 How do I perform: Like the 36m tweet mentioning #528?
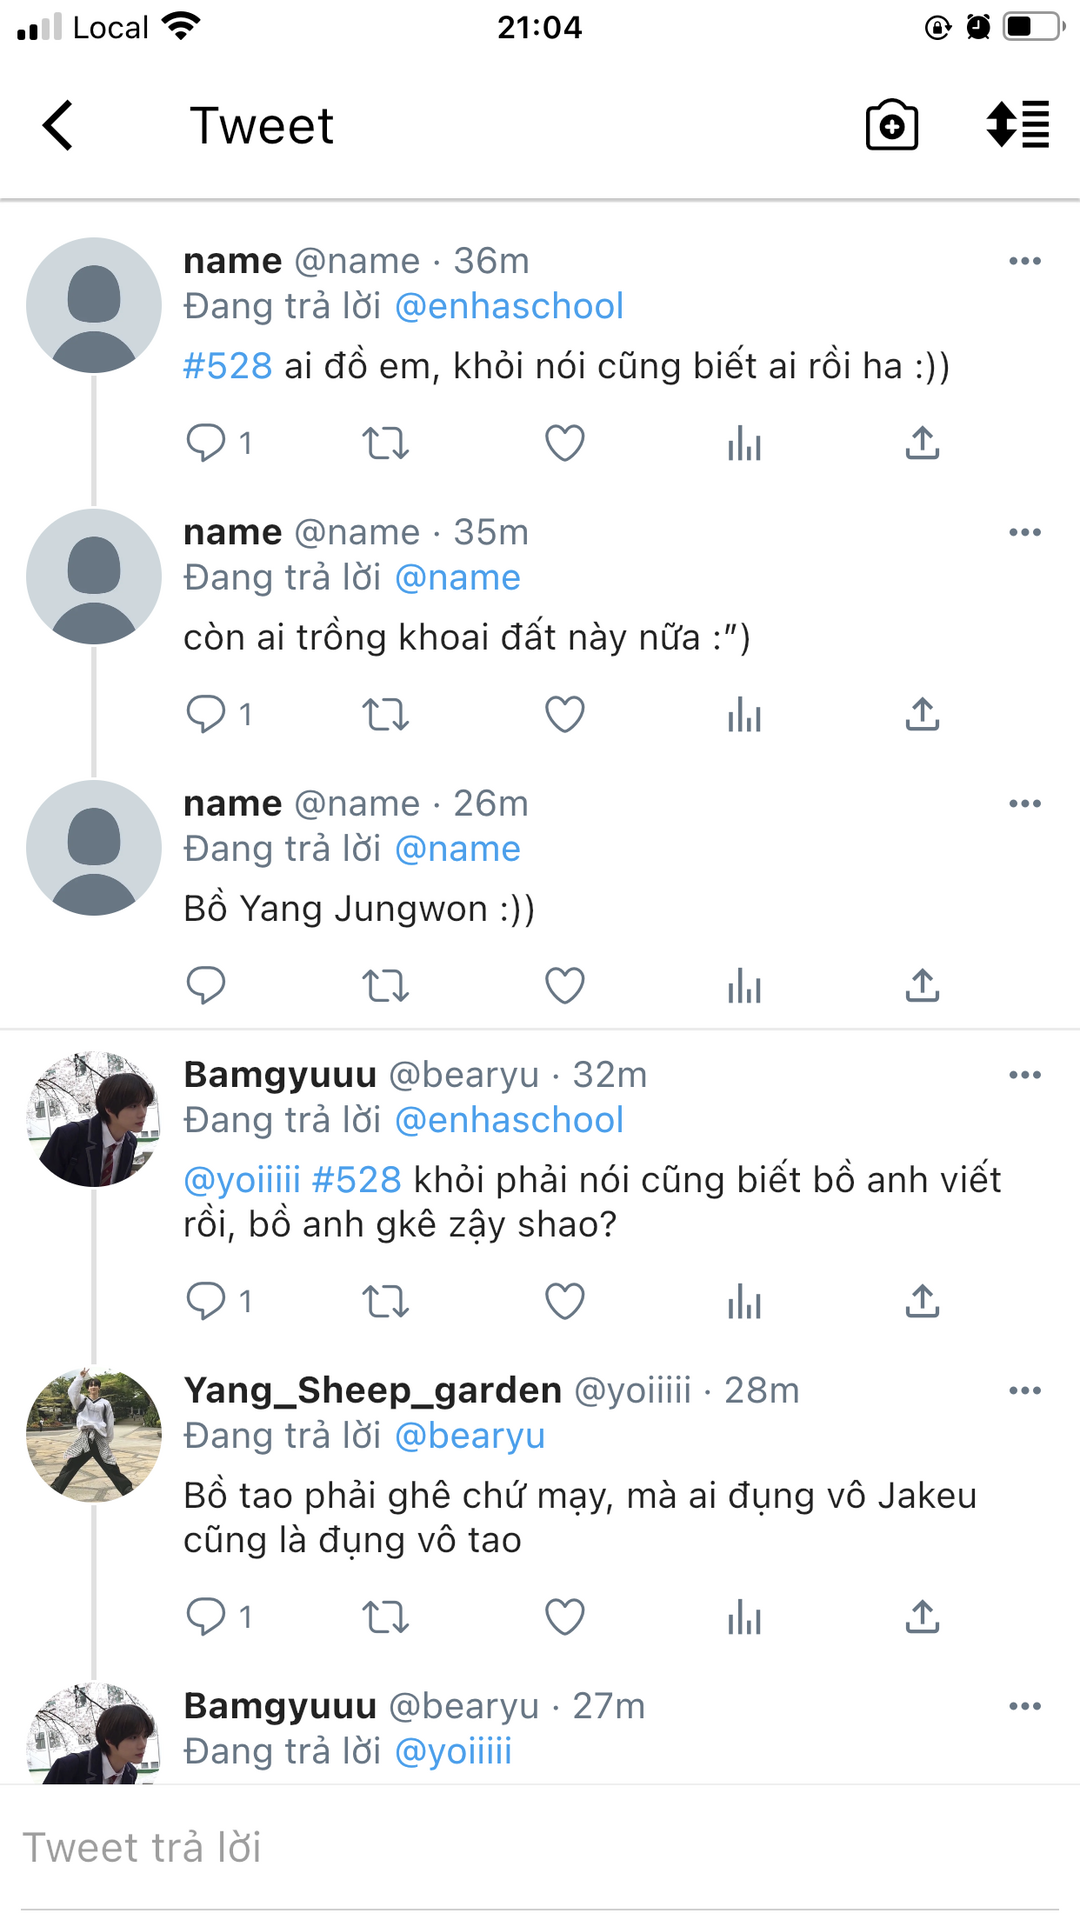(x=564, y=443)
